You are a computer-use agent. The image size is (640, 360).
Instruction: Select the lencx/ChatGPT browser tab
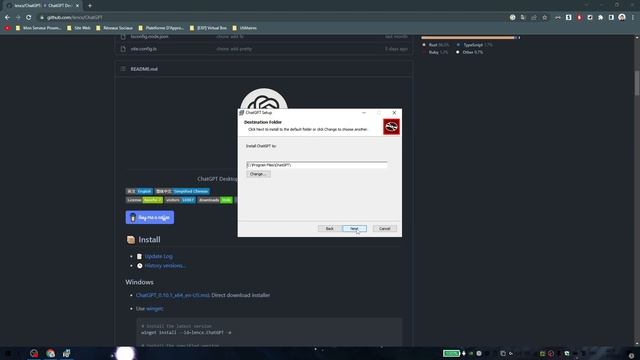click(41, 6)
